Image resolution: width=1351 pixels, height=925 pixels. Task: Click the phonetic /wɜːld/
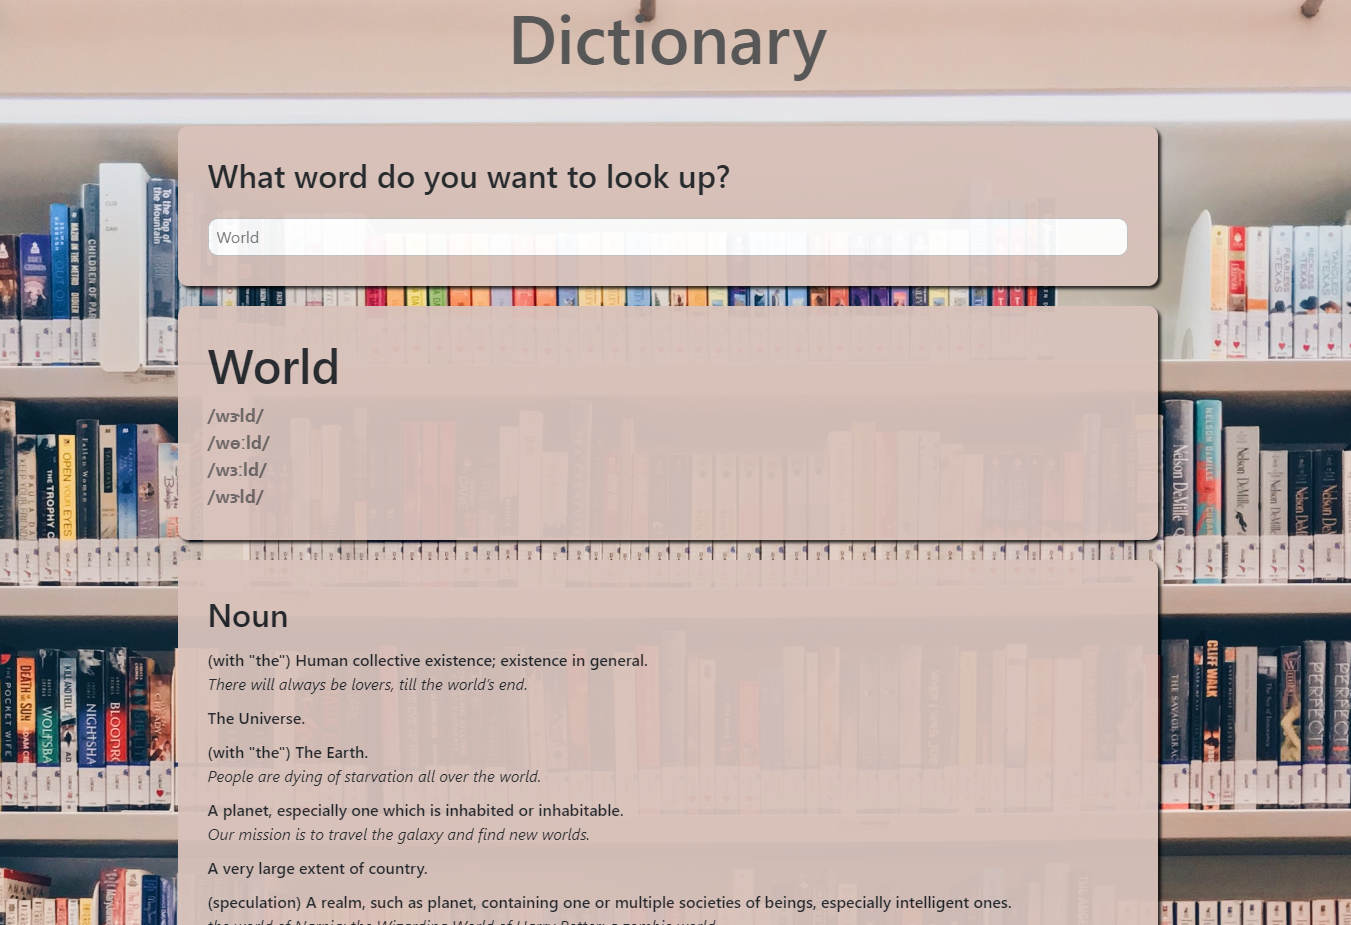238,470
